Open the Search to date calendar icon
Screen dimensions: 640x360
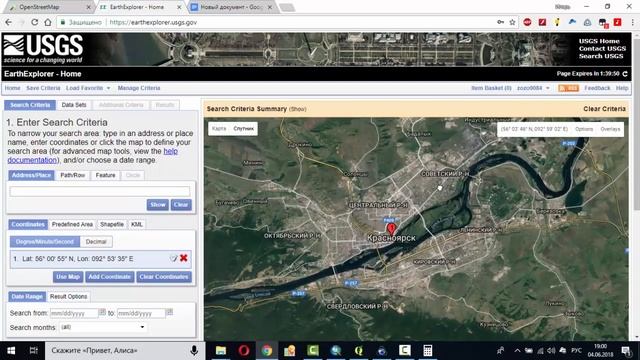coord(169,312)
